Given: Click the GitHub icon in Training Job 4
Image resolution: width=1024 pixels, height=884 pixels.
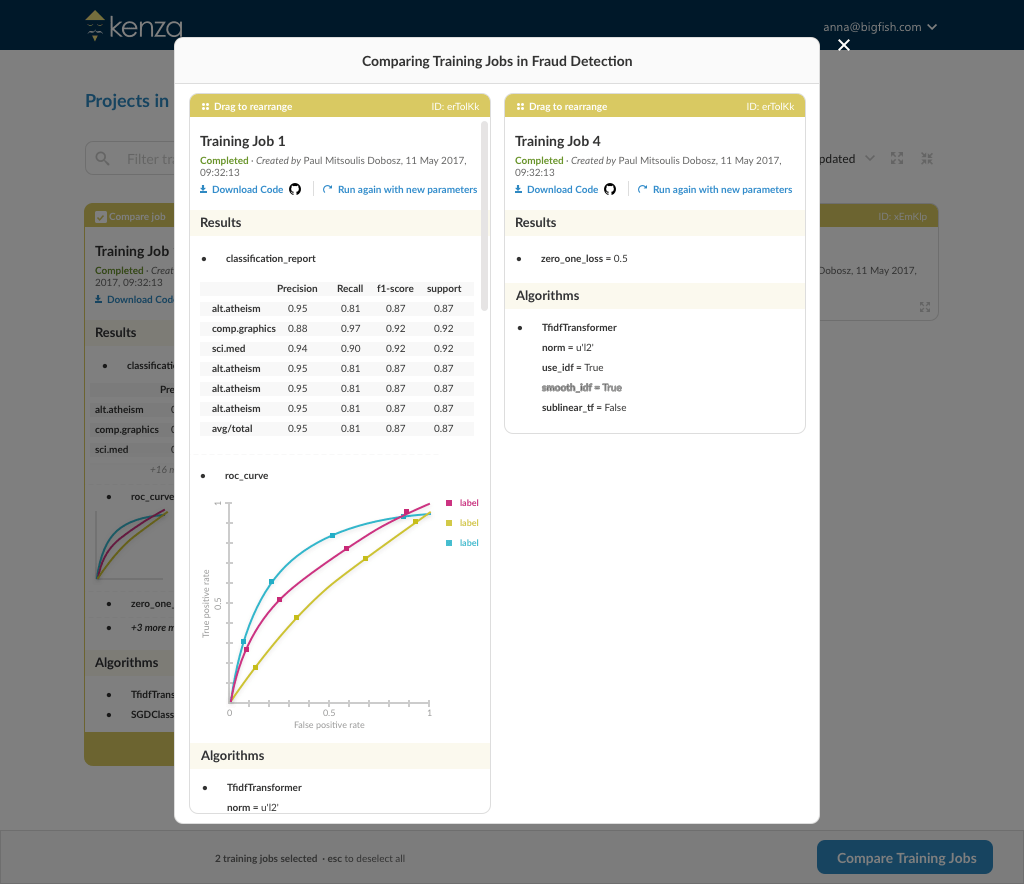Looking at the screenshot, I should coord(610,189).
